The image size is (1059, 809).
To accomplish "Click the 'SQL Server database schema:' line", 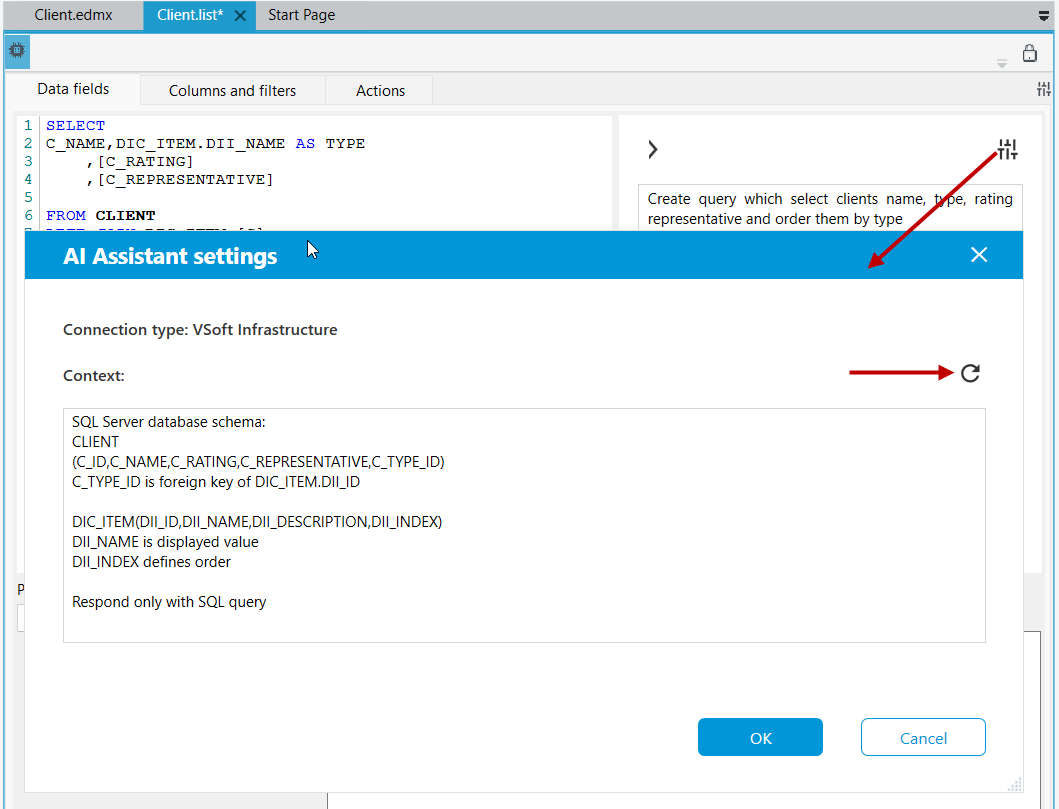I will tap(169, 422).
